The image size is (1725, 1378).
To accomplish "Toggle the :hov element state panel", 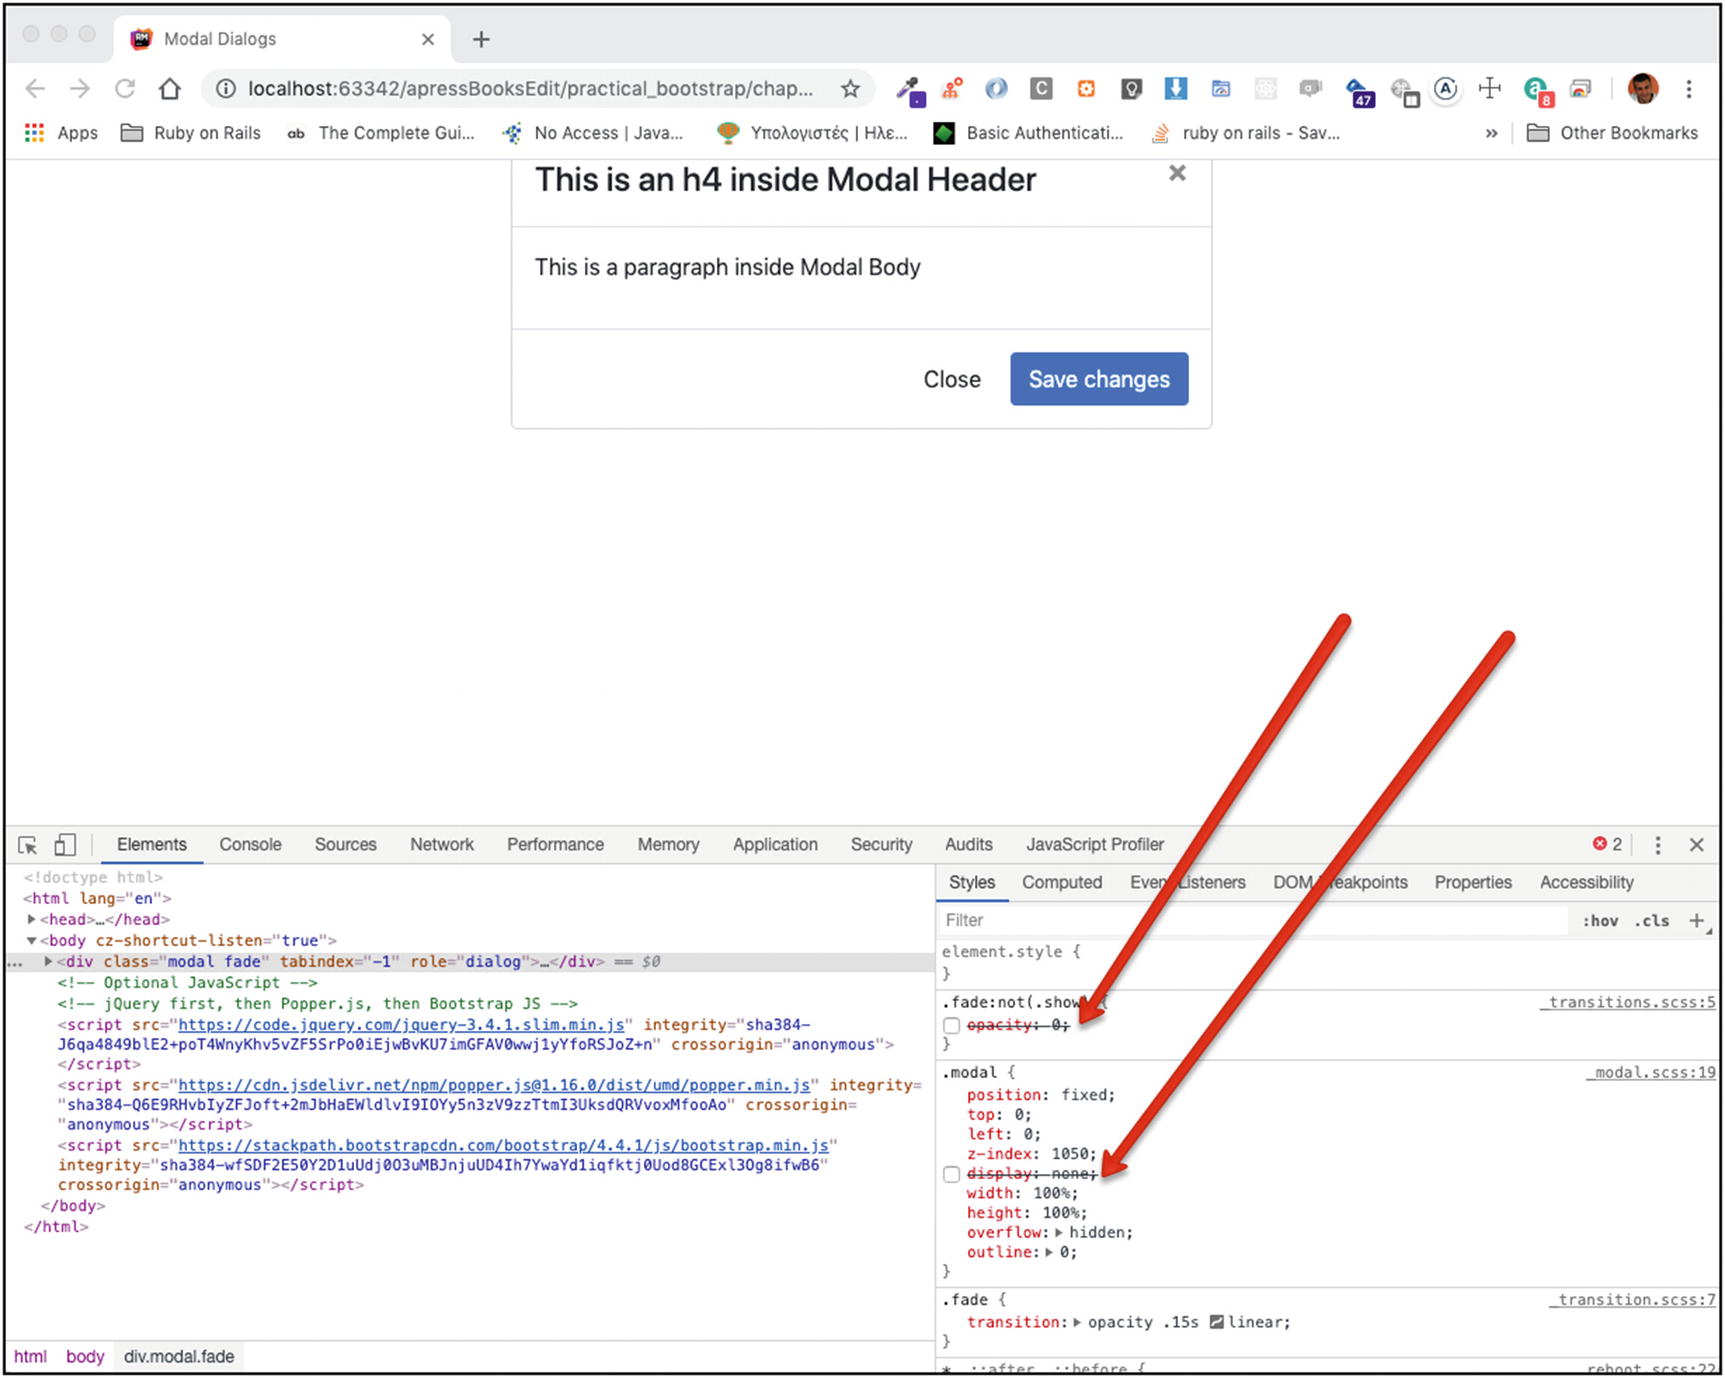I will [1600, 921].
